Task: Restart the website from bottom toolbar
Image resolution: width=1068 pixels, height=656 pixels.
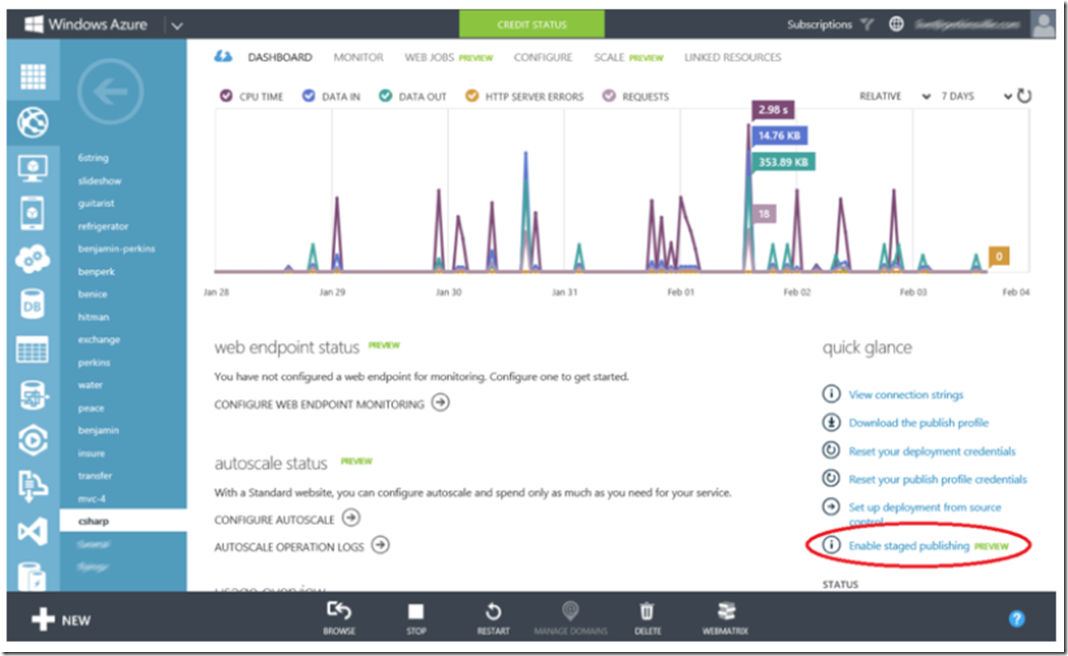Action: [493, 618]
